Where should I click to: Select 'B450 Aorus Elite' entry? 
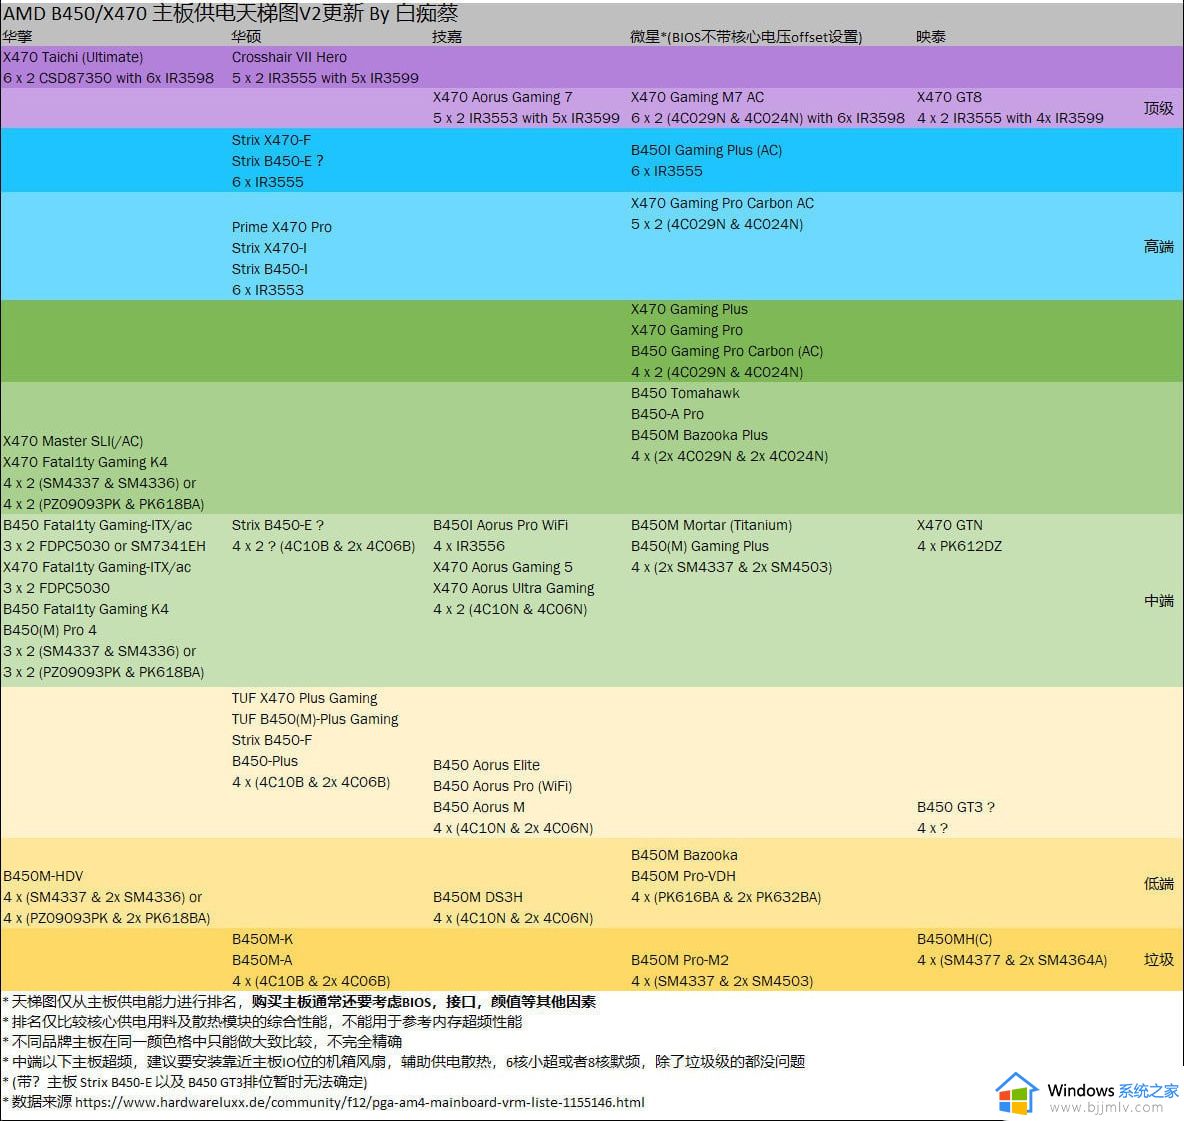pos(486,765)
